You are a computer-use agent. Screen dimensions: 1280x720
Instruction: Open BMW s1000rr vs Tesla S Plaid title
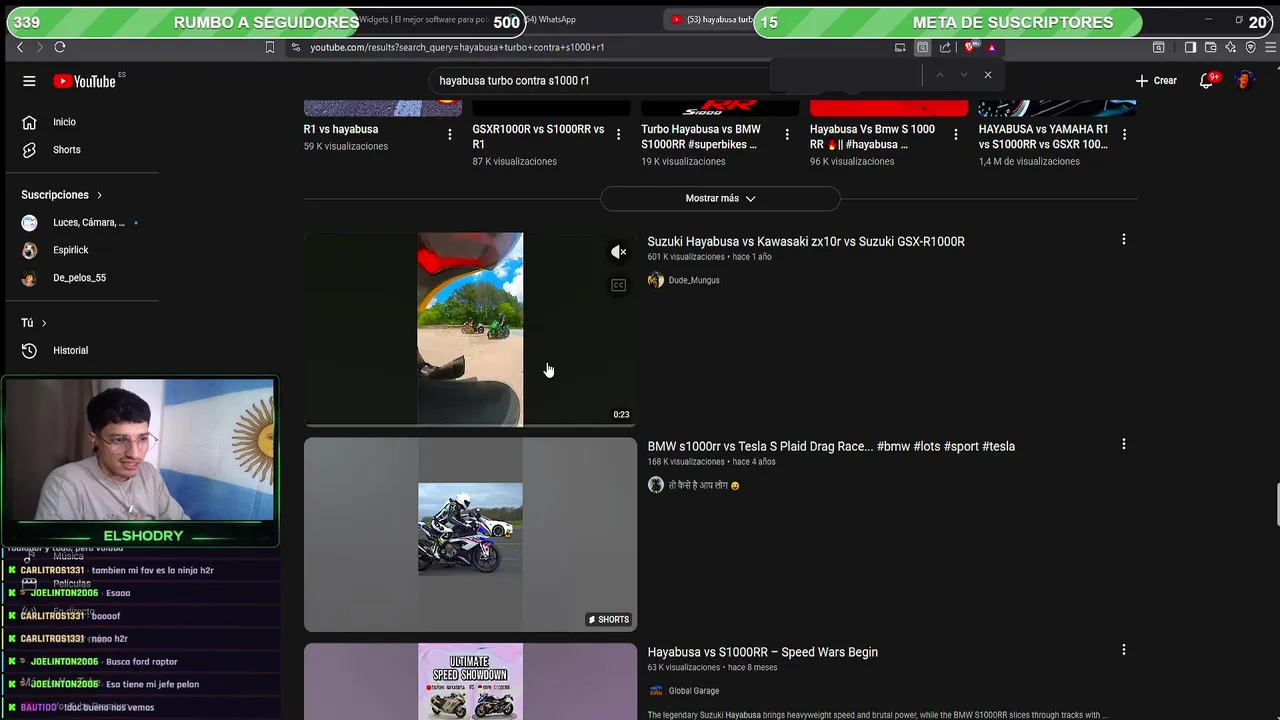pyautogui.click(x=831, y=446)
